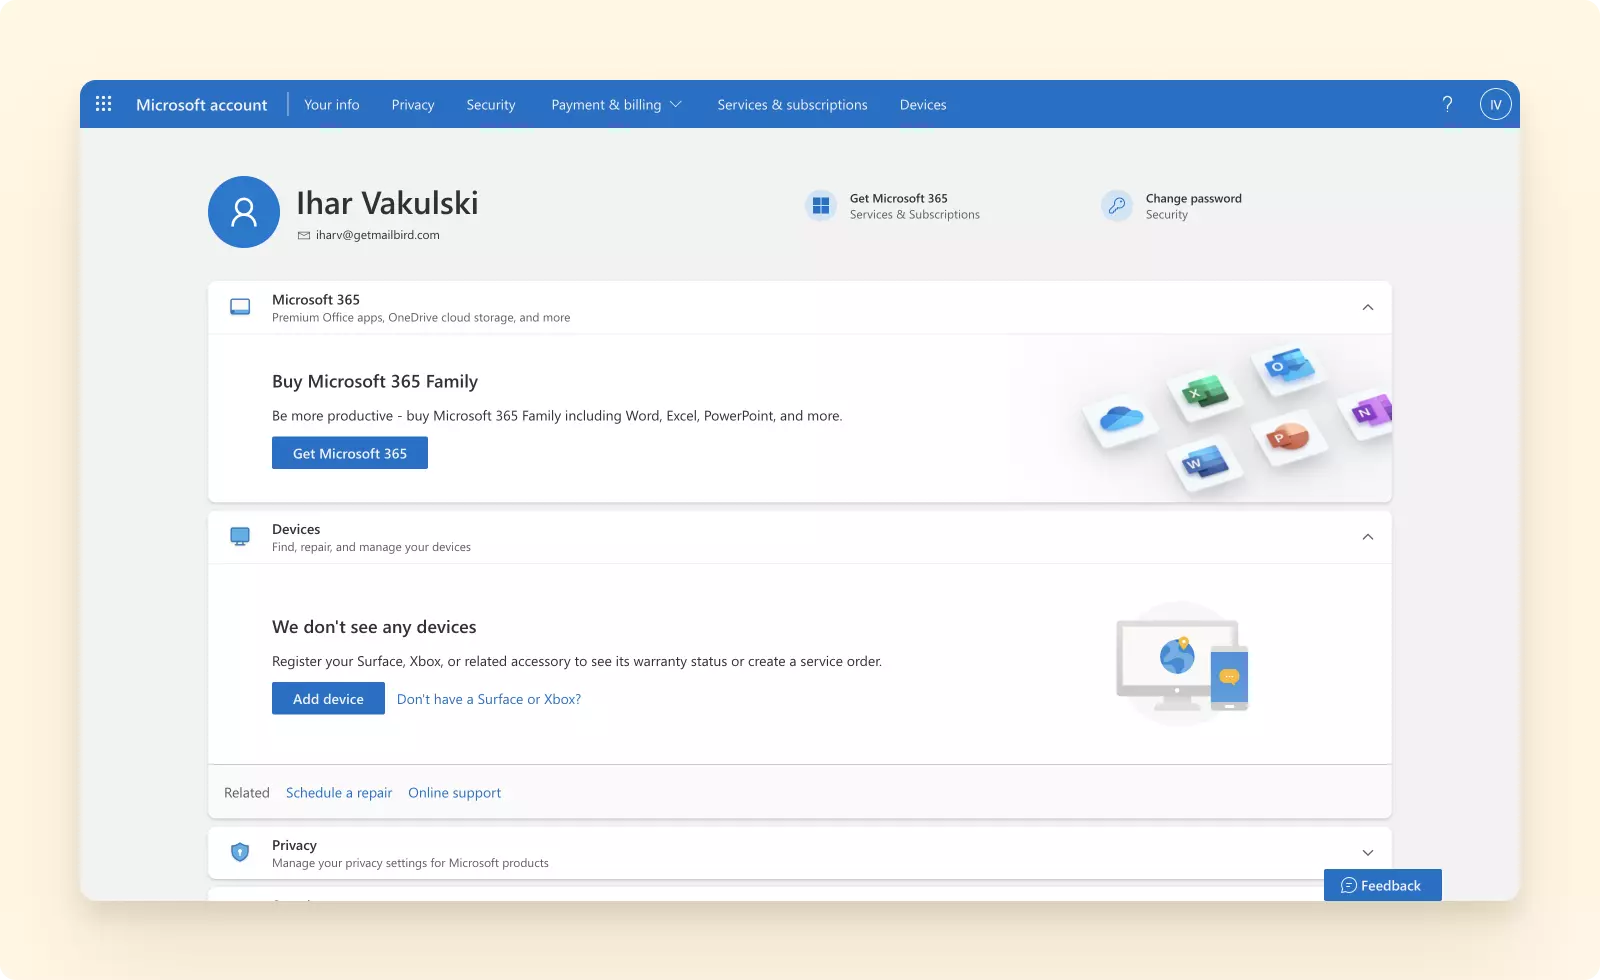Select Your info in the top bar

pos(331,105)
